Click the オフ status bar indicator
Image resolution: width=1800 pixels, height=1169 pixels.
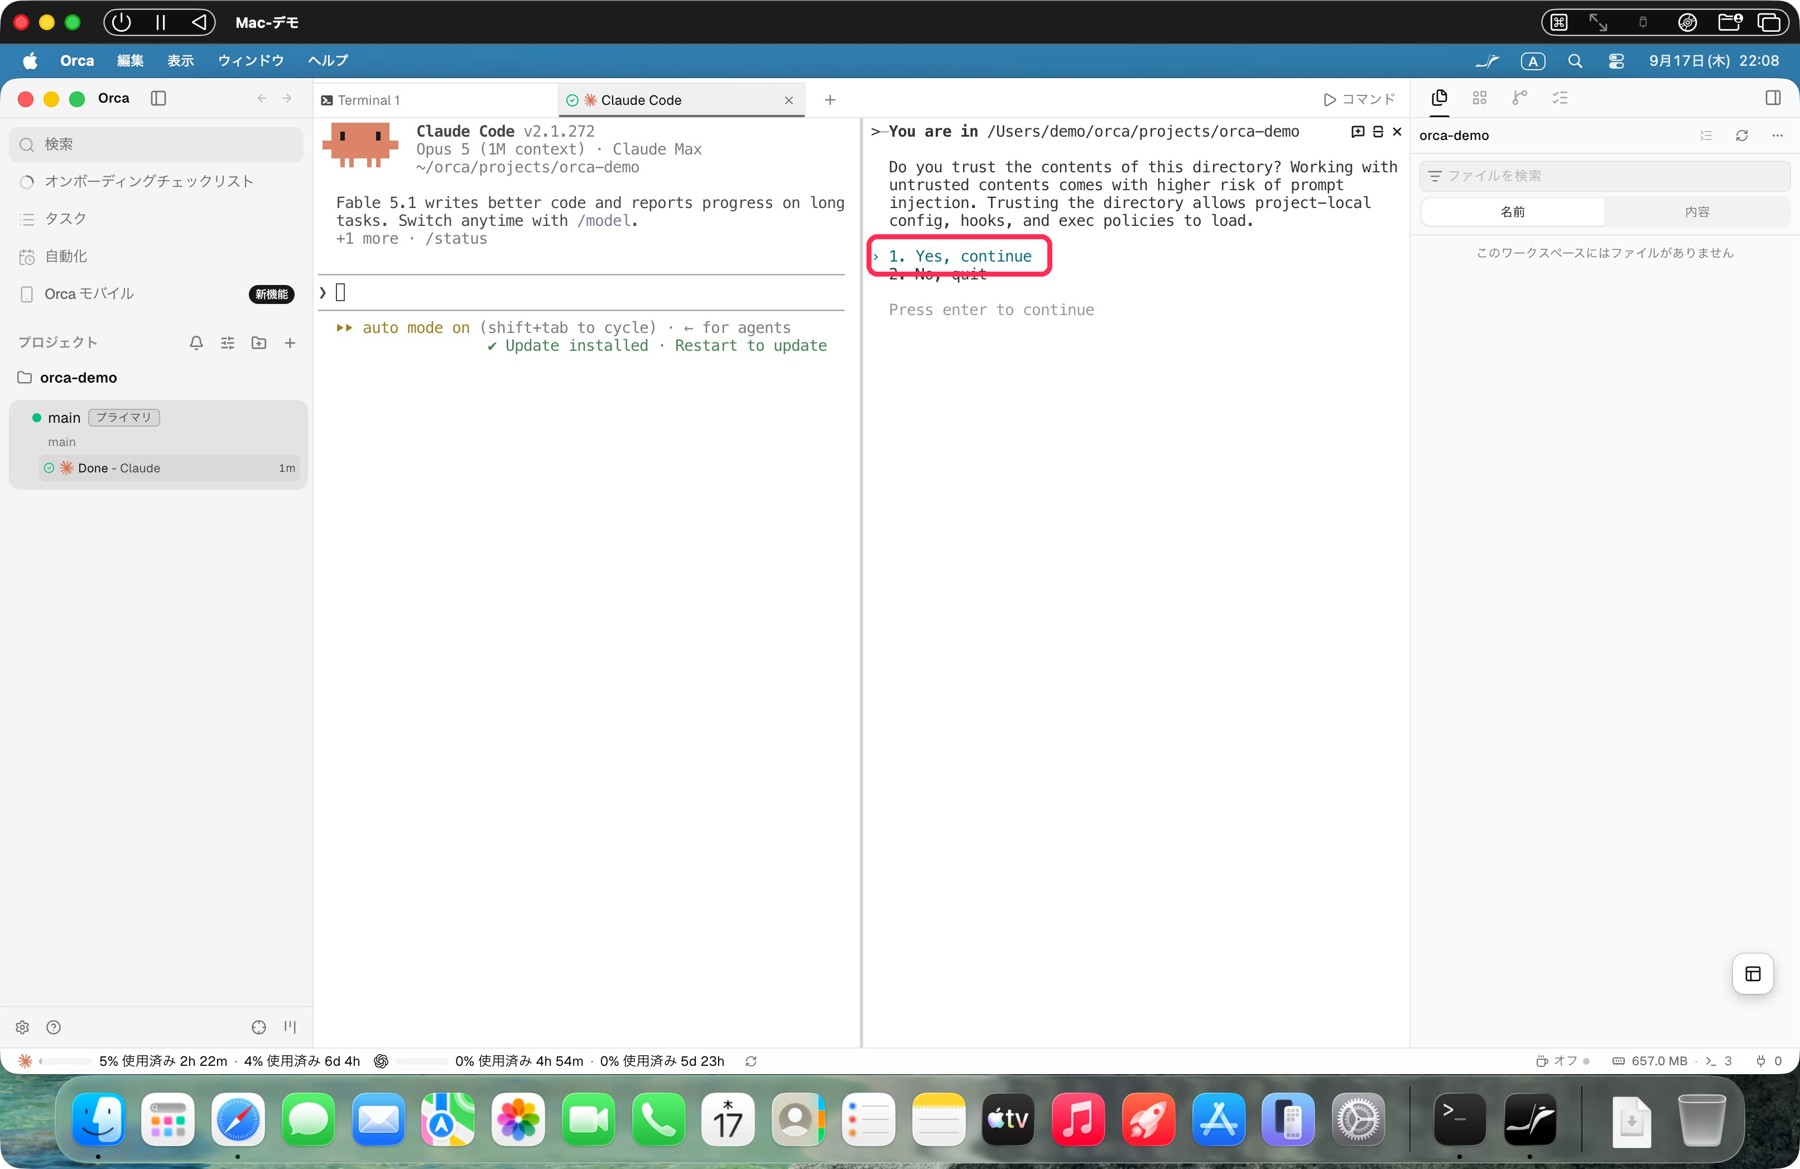coord(1562,1061)
